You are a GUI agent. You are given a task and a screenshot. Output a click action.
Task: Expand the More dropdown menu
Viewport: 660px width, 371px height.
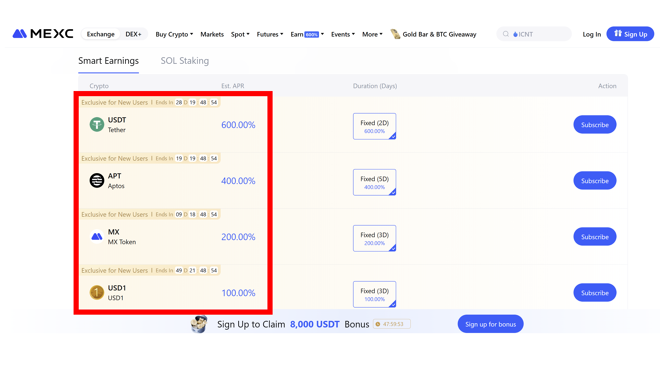(372, 34)
